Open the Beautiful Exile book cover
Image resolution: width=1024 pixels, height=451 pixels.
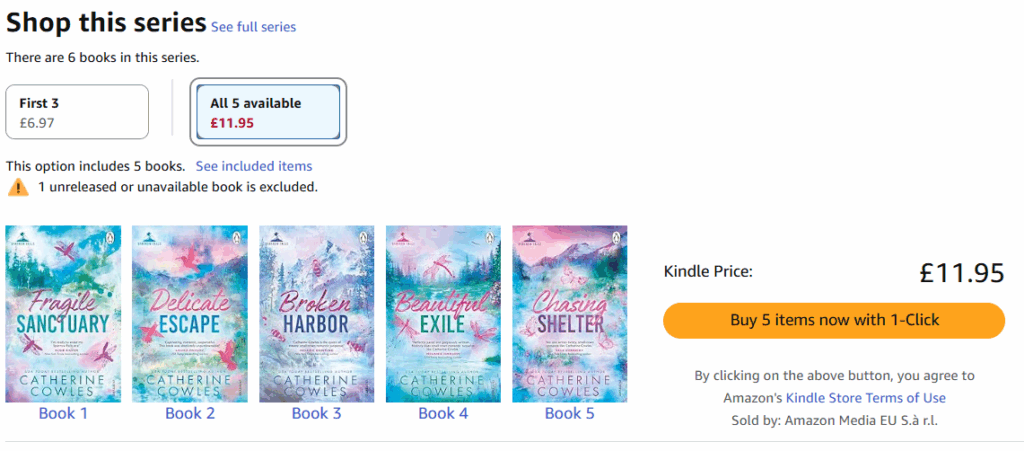443,314
